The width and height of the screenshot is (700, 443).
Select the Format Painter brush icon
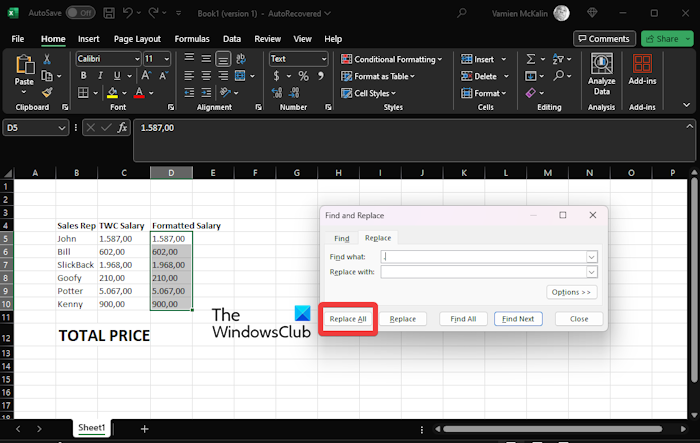click(x=47, y=92)
